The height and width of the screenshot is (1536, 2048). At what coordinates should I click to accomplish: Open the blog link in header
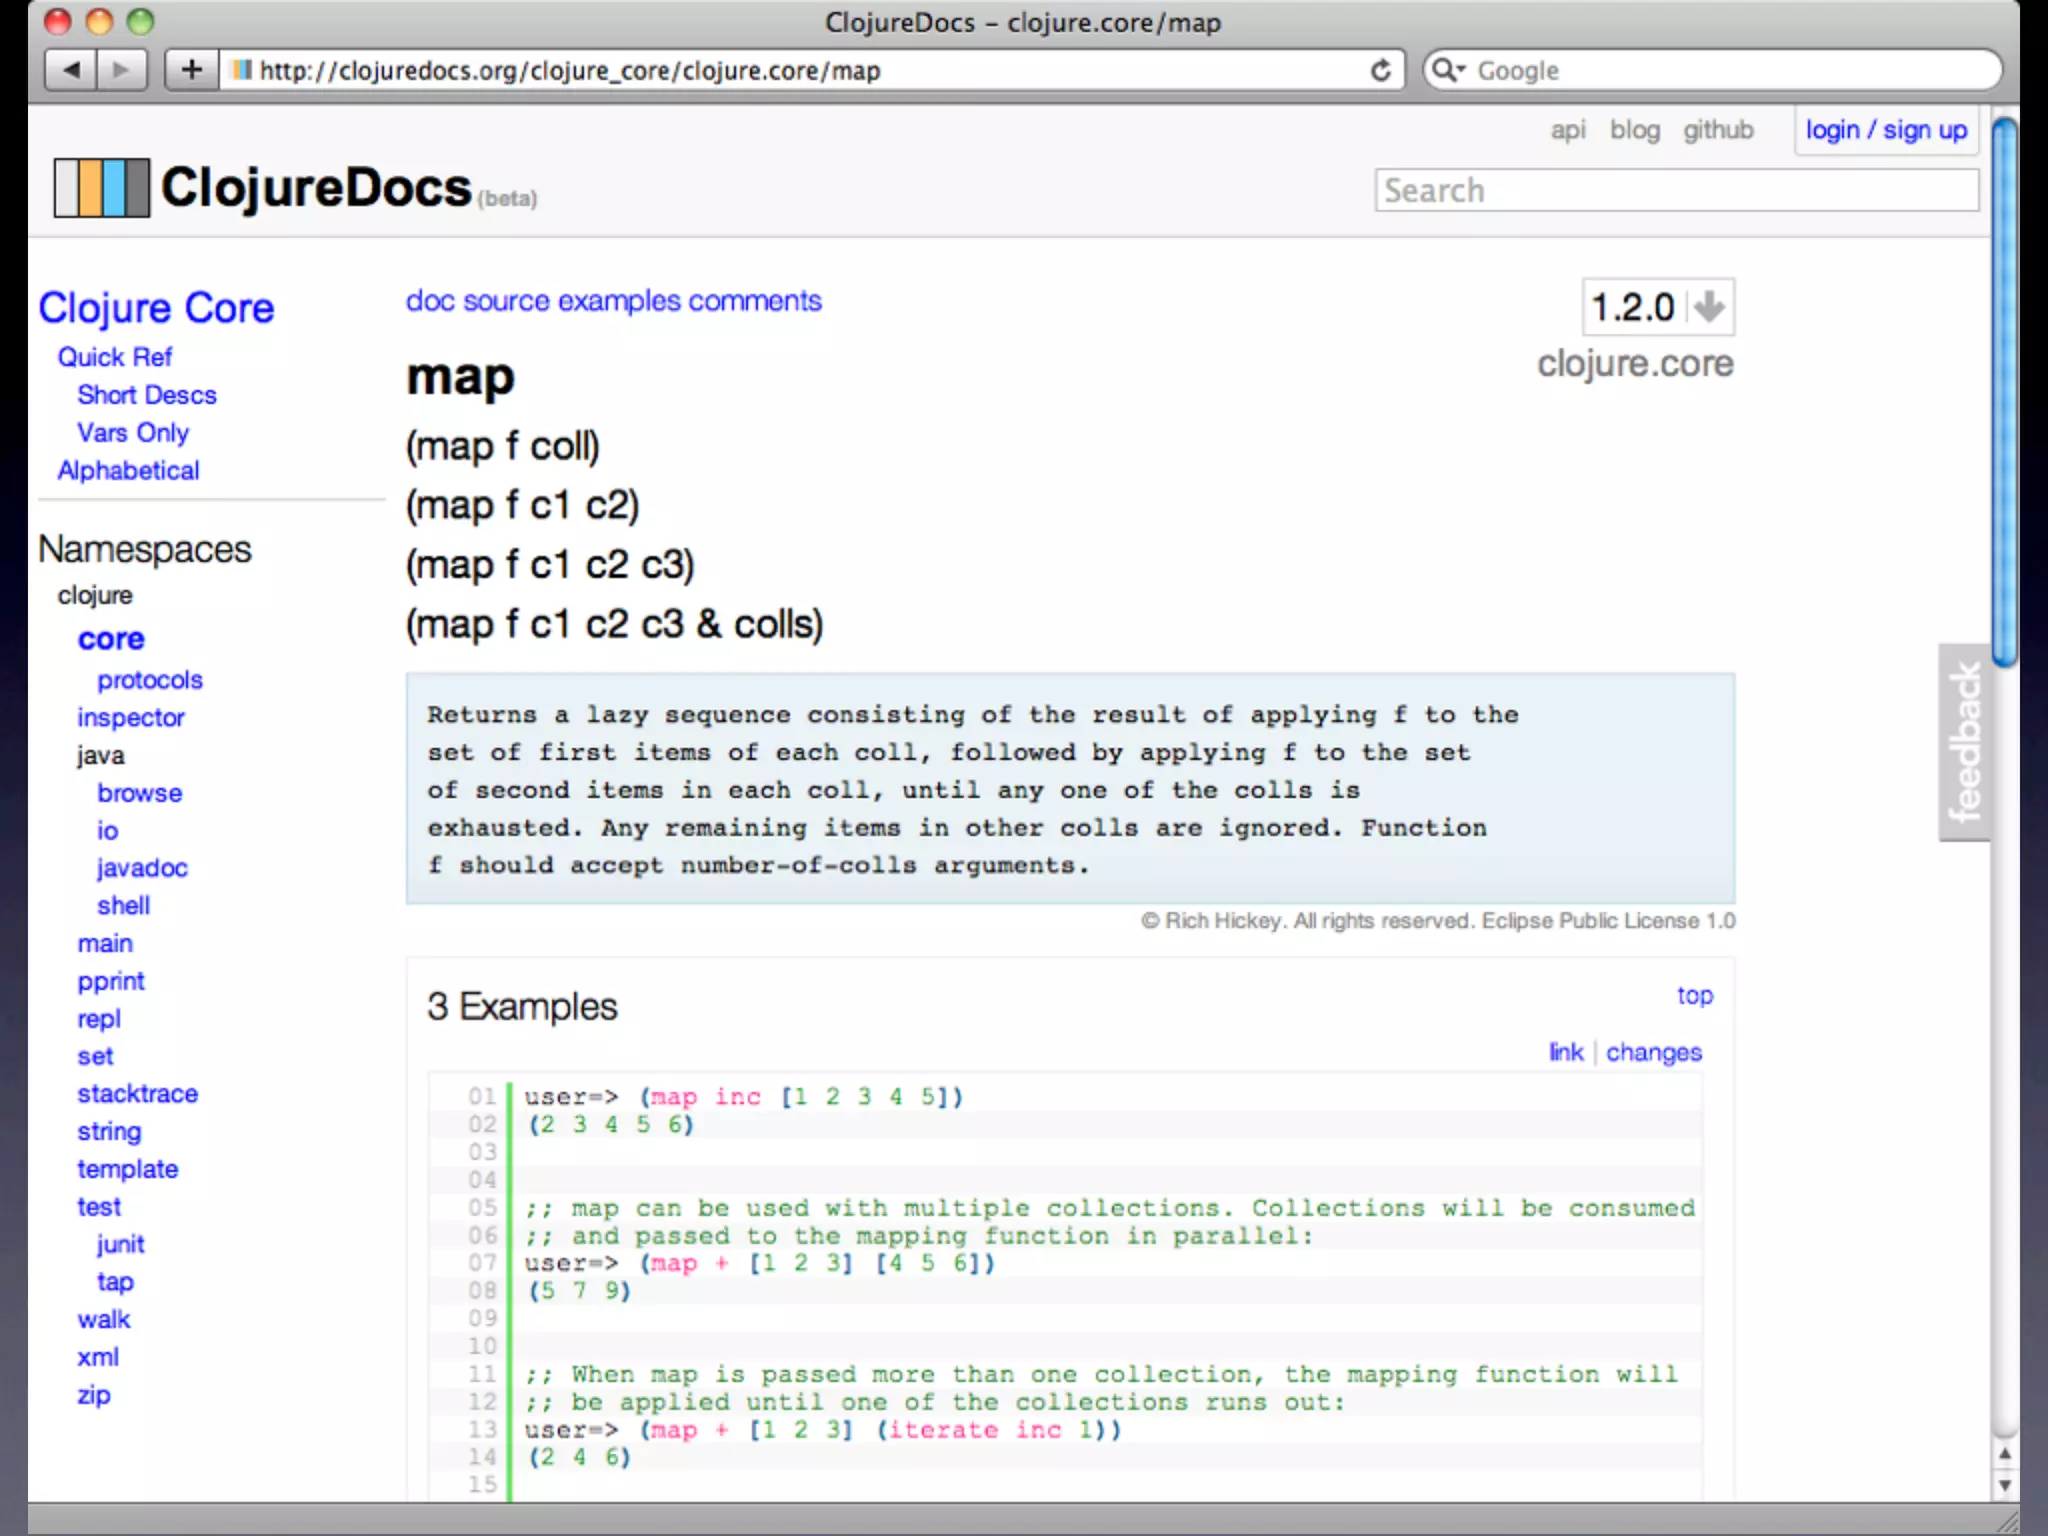coord(1635,130)
